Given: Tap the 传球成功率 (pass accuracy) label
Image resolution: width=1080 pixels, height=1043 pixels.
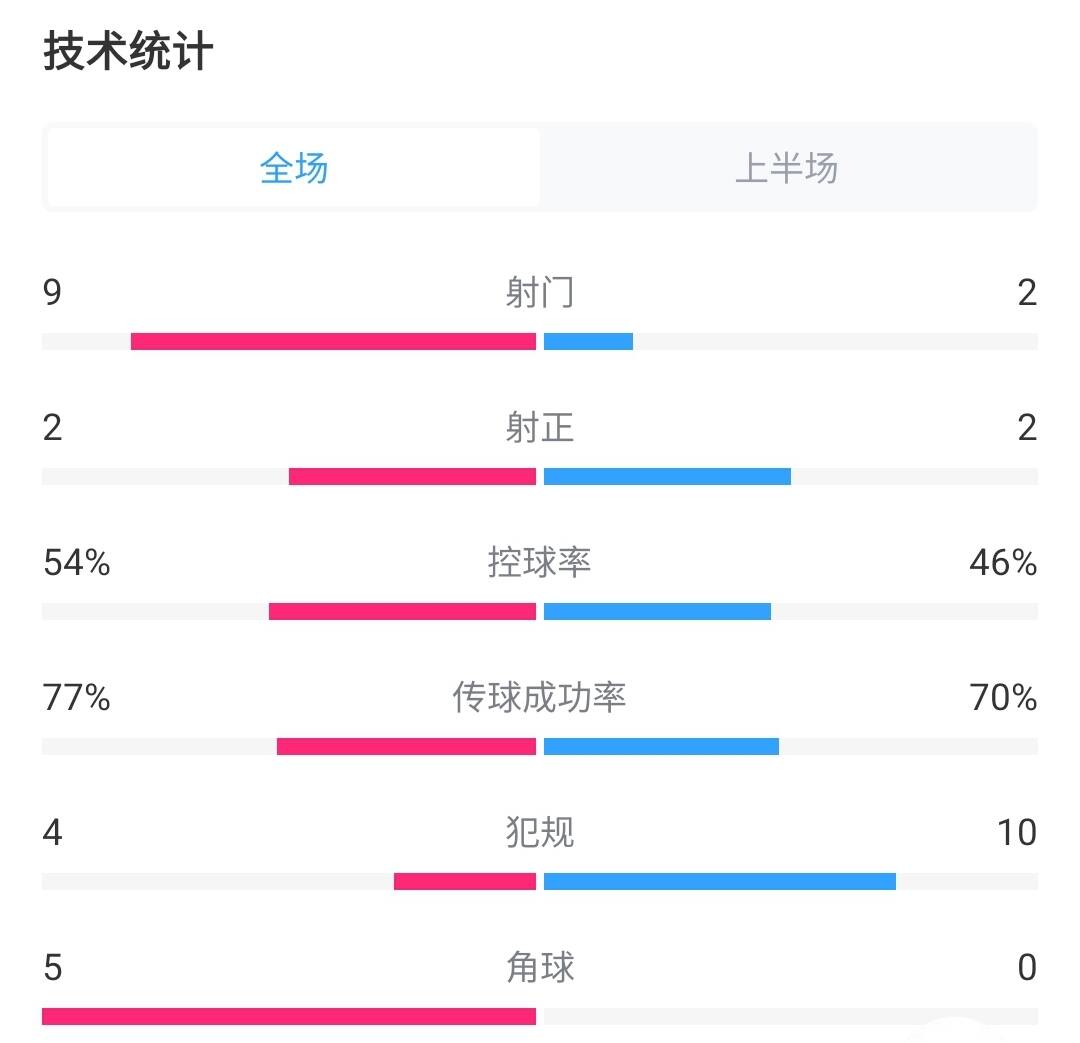Looking at the screenshot, I should click(x=540, y=697).
